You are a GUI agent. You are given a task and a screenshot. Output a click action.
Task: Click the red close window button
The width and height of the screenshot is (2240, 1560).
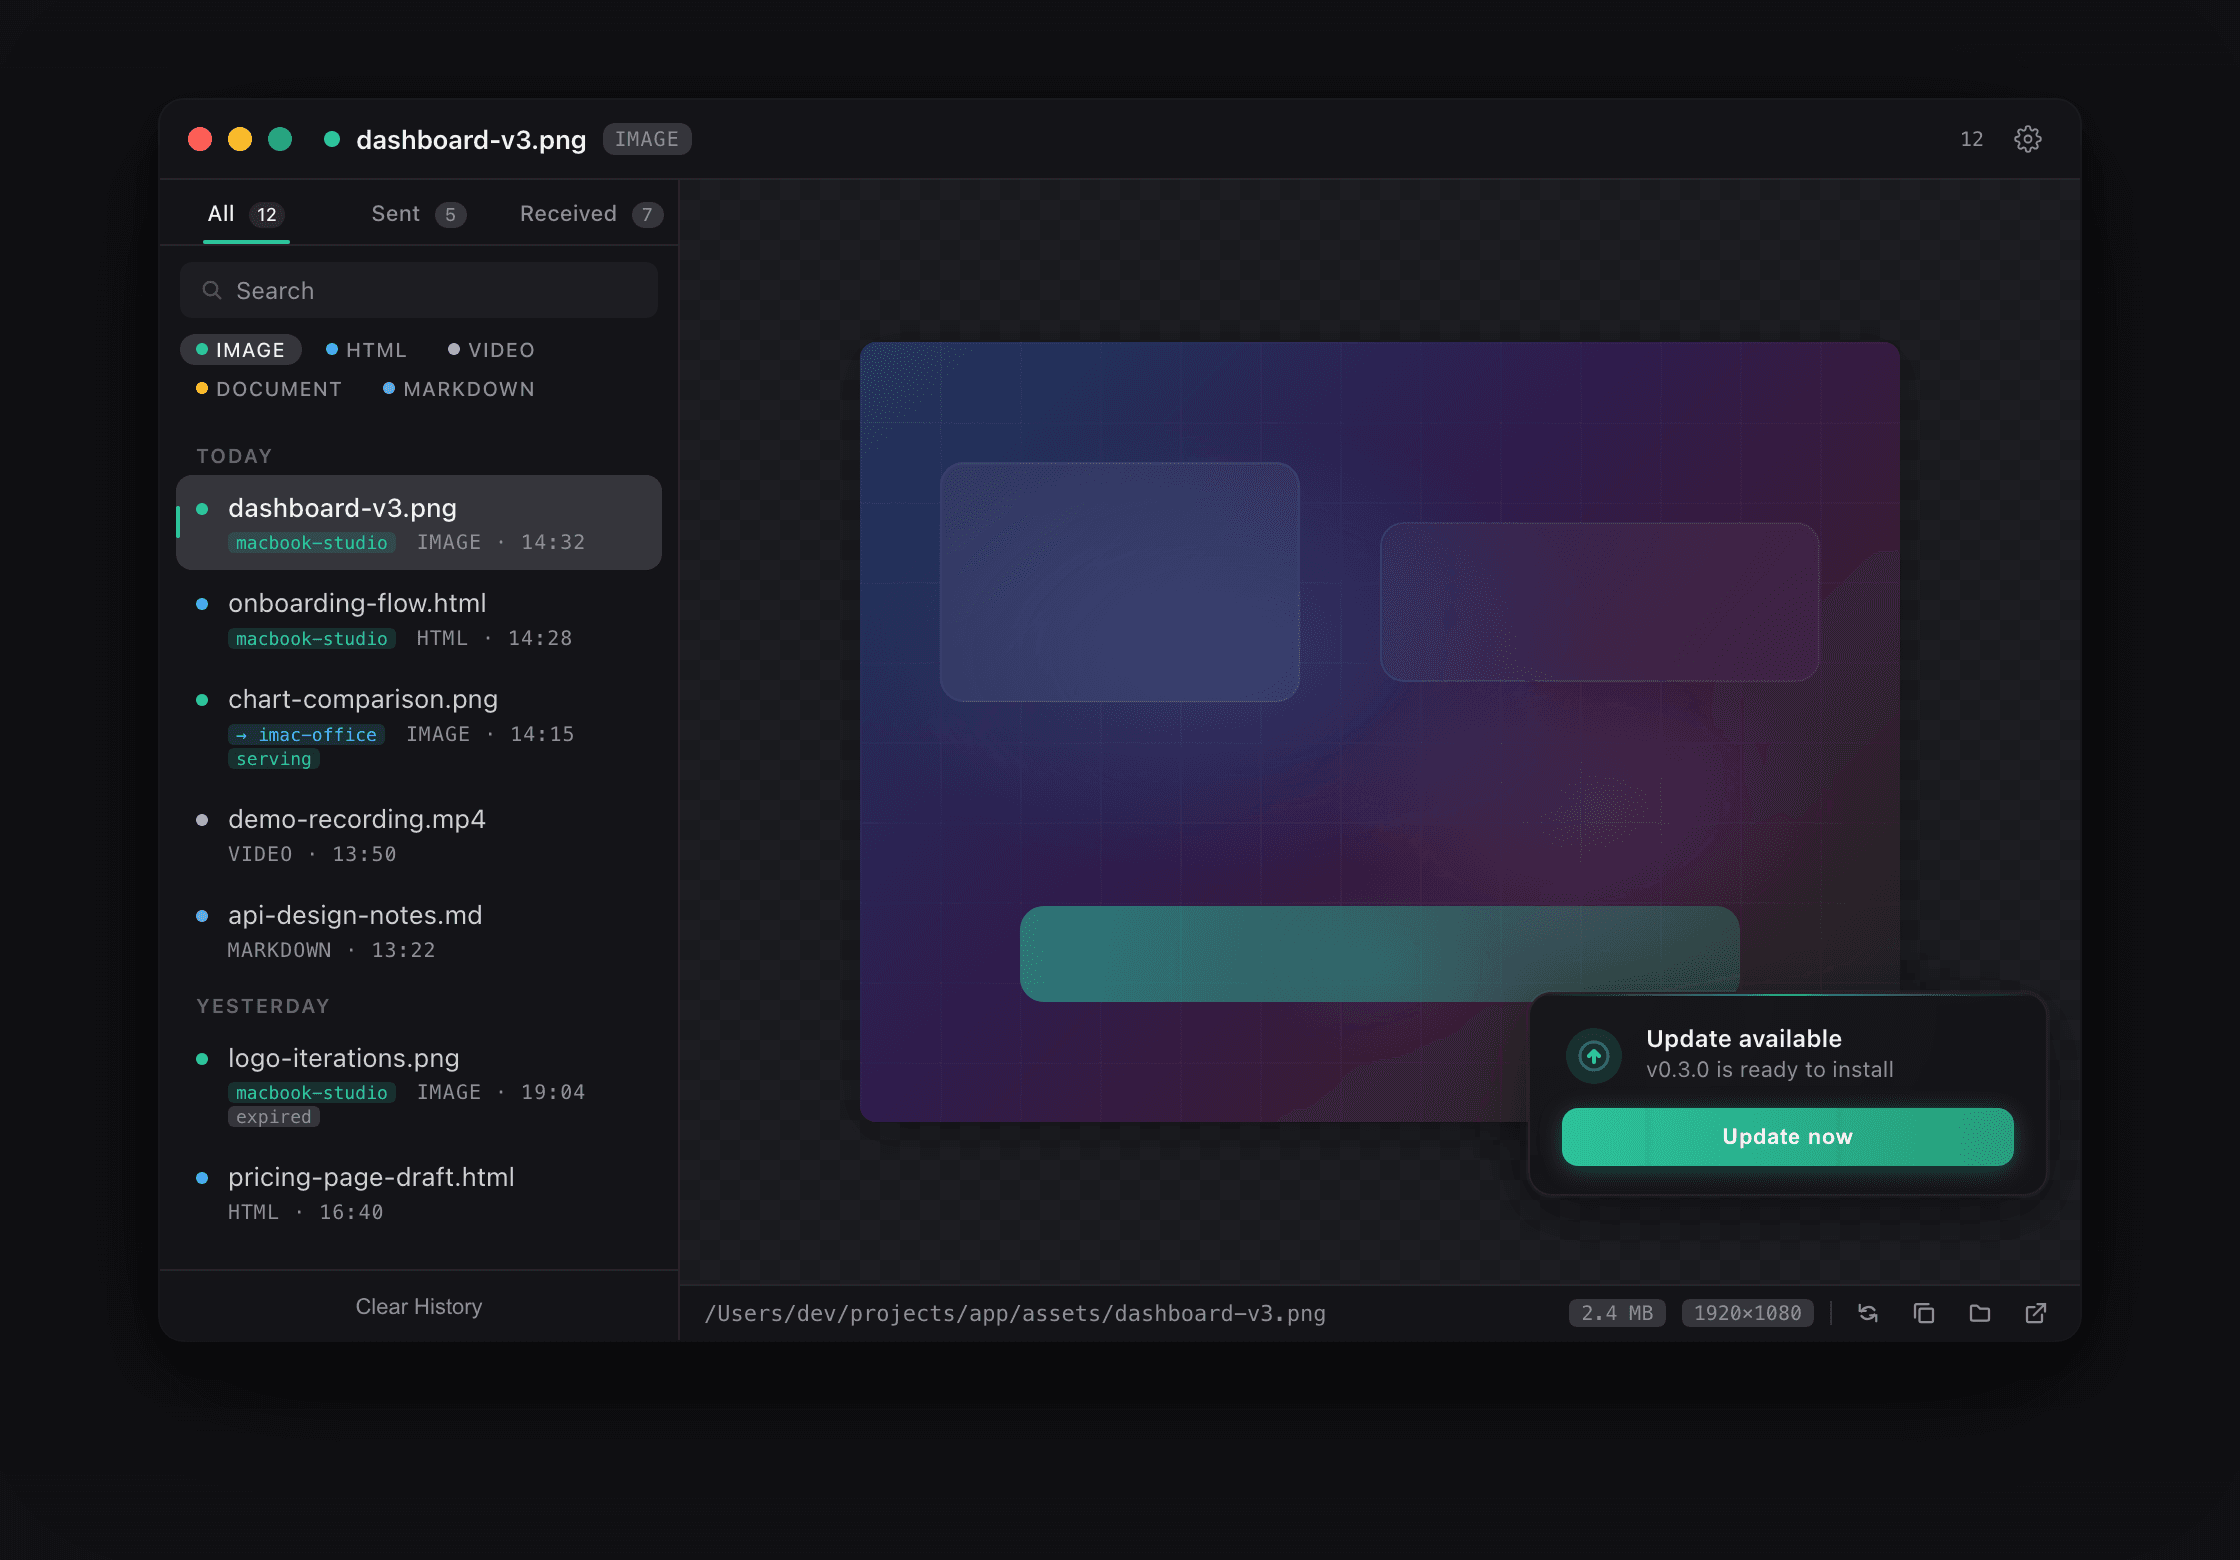200,139
